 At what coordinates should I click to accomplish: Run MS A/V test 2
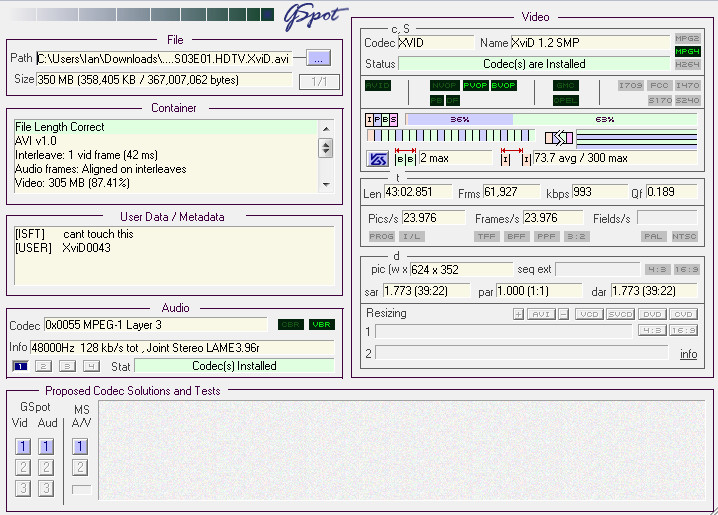[x=80, y=467]
